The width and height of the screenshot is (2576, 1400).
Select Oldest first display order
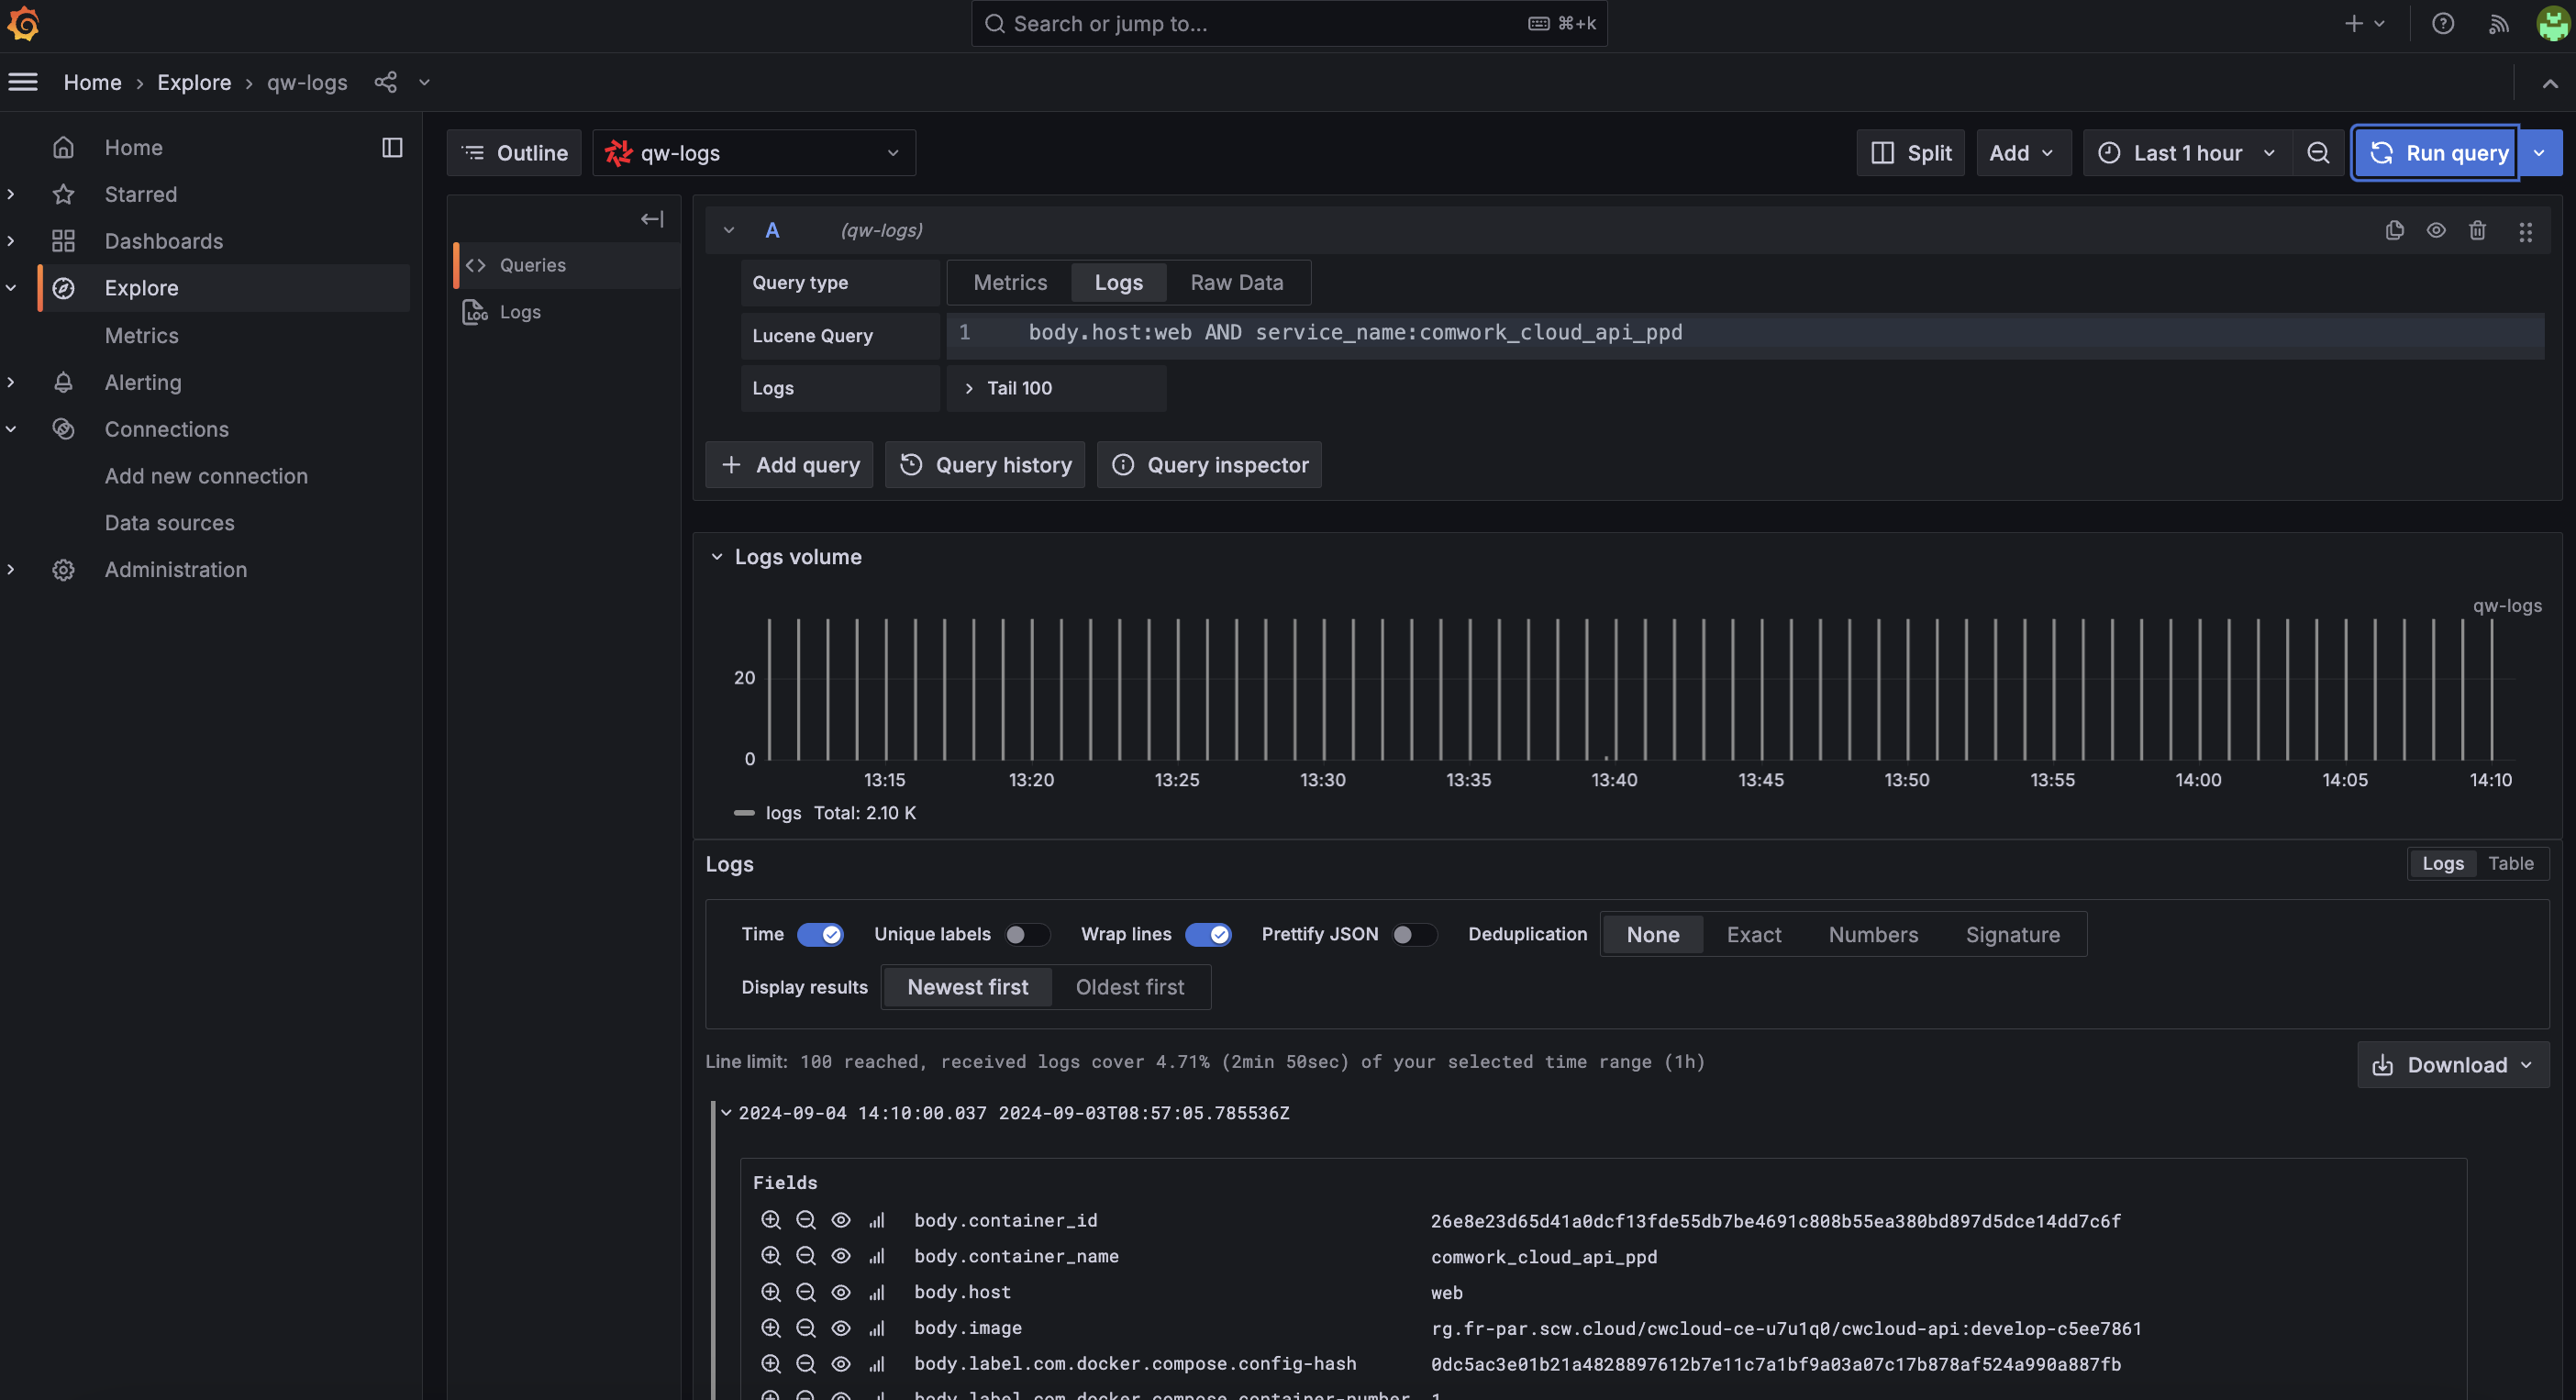coord(1128,986)
